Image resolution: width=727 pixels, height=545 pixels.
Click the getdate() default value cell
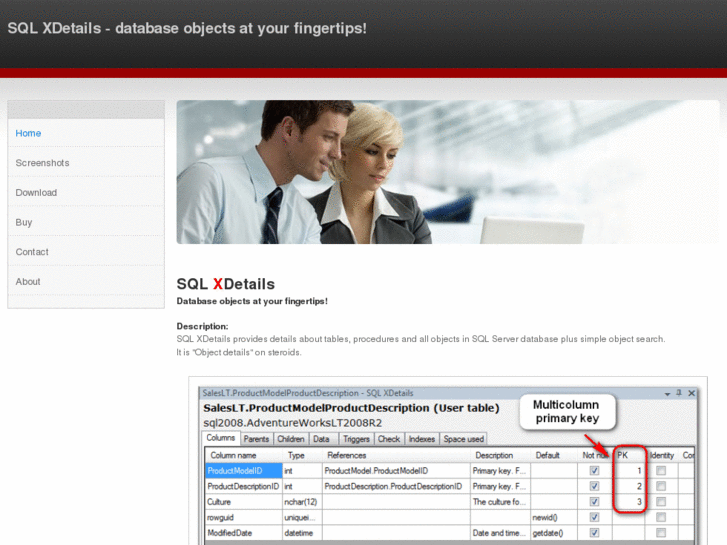[x=554, y=533]
